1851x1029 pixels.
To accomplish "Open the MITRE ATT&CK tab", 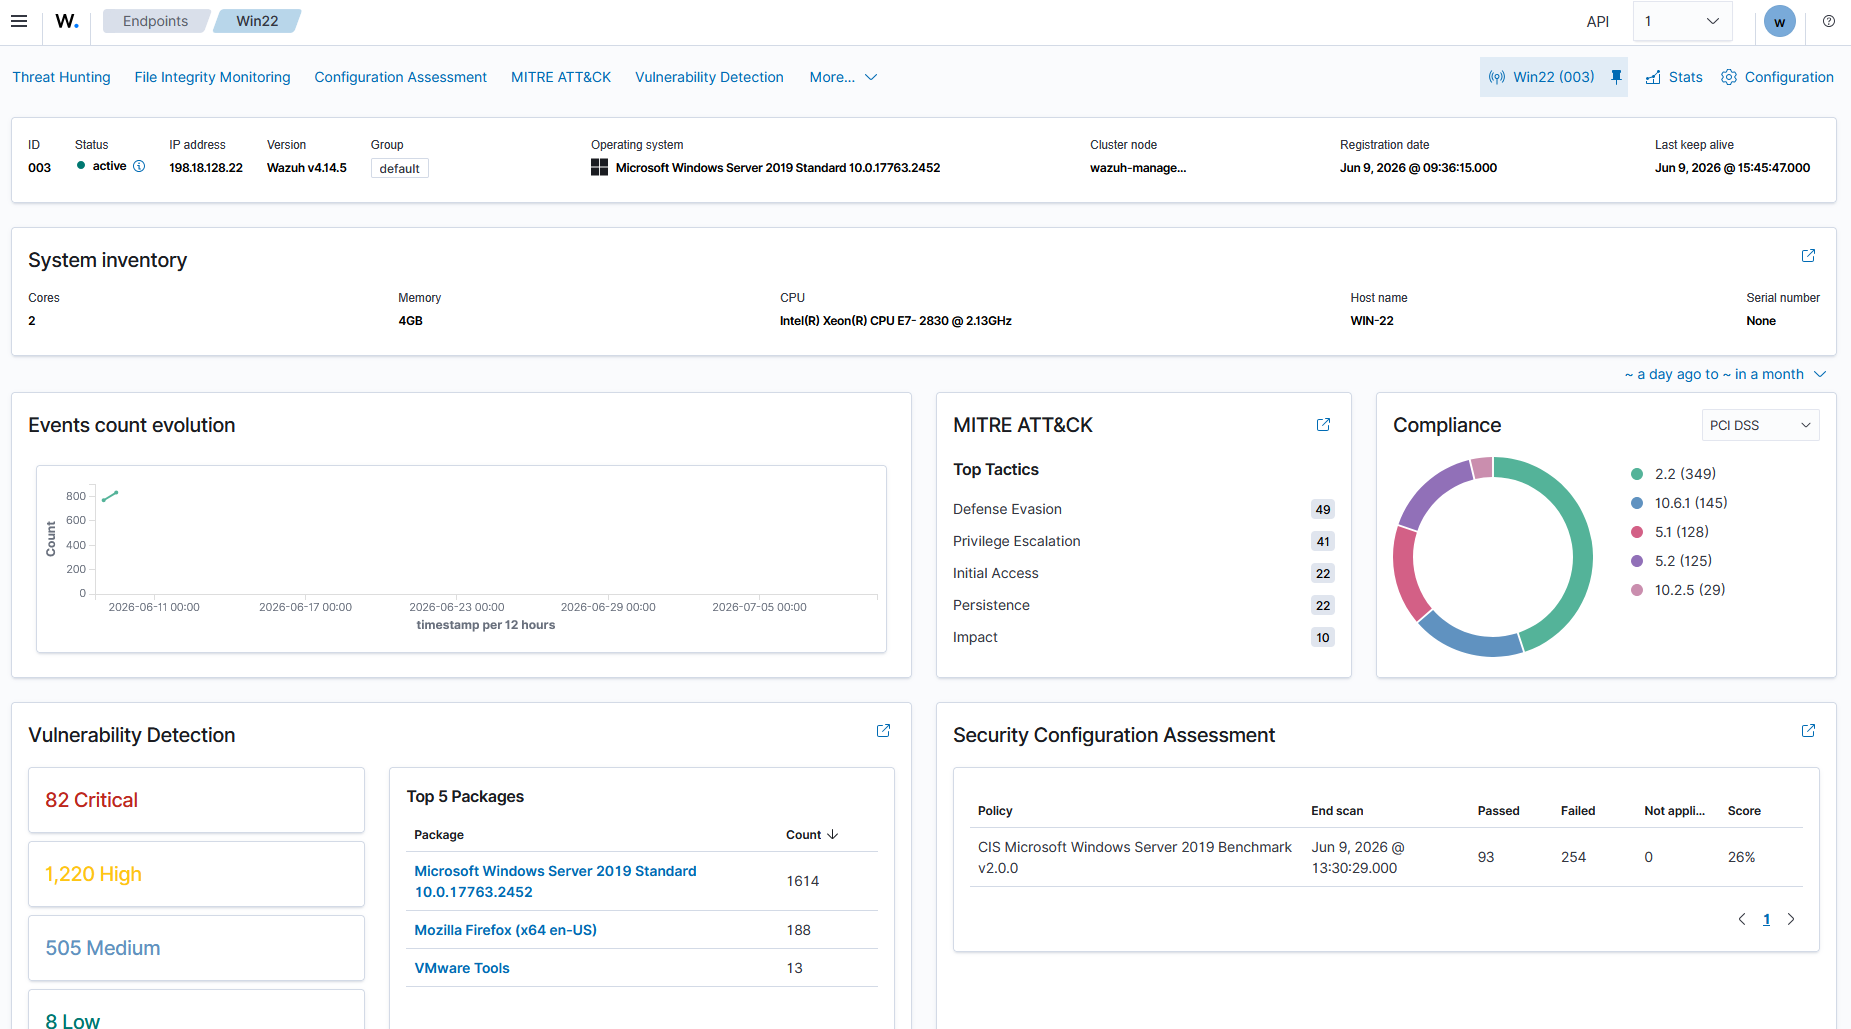I will 561,77.
